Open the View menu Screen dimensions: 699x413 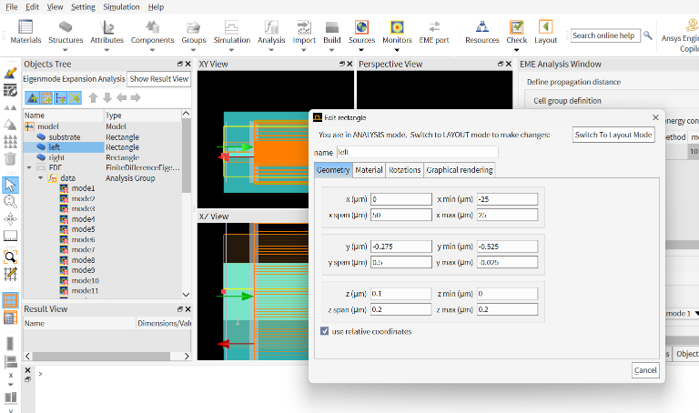coord(55,7)
